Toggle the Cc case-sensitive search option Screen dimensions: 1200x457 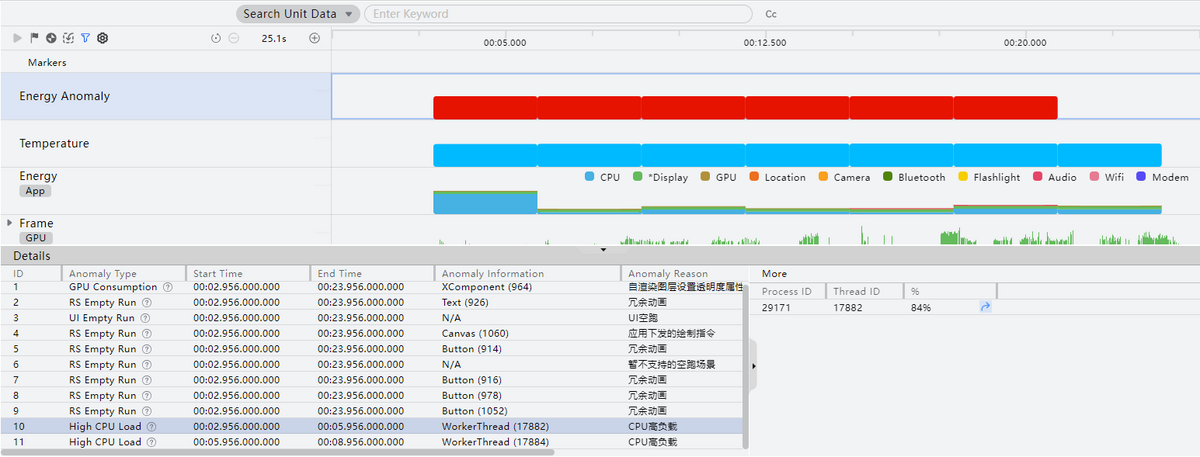tap(771, 14)
